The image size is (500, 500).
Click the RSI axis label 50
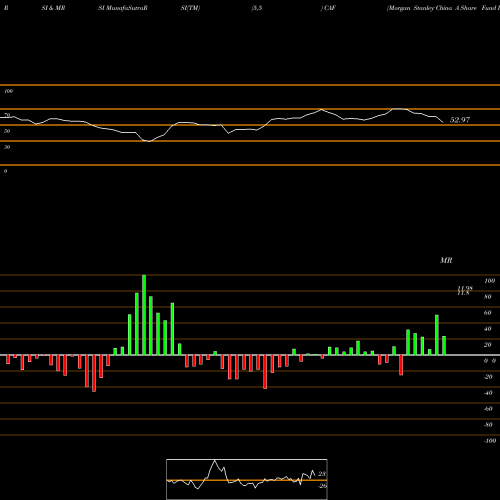point(7,131)
